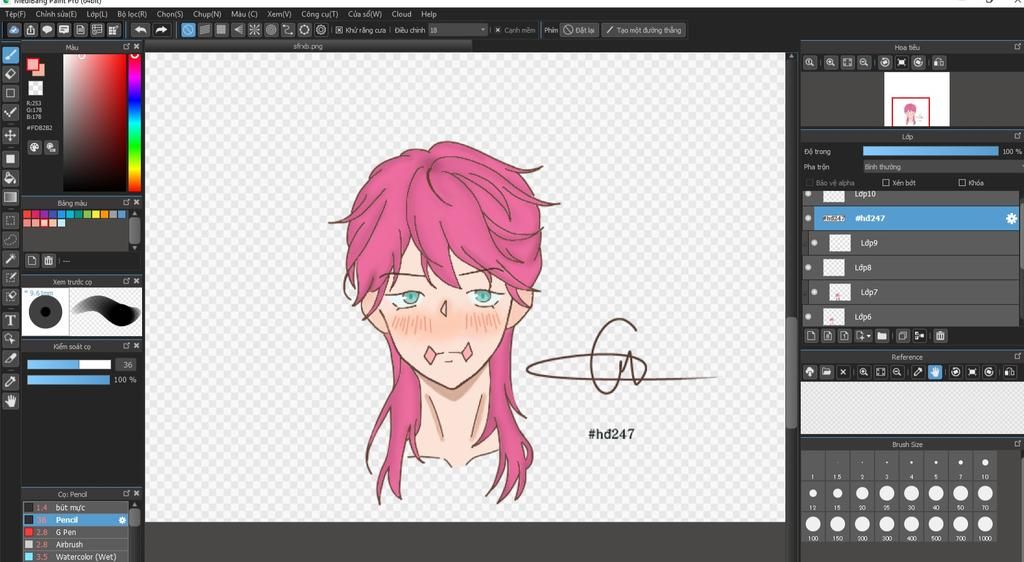Select the Hand tool

coord(10,401)
